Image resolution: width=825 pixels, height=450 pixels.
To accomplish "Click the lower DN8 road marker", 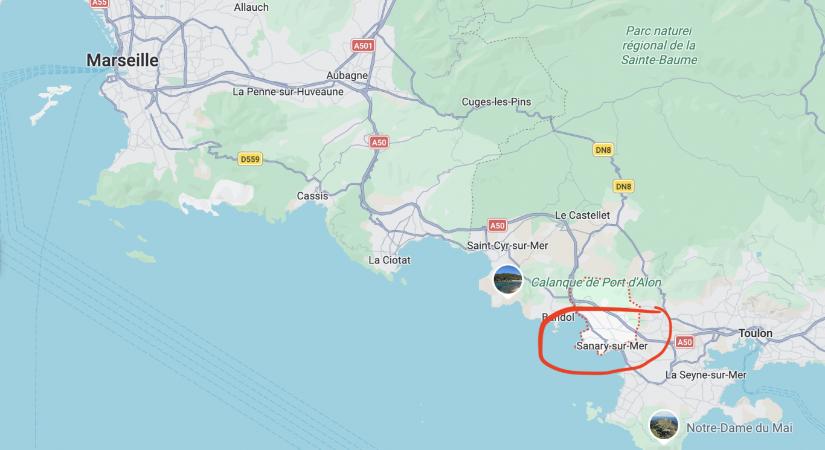I will coord(623,186).
